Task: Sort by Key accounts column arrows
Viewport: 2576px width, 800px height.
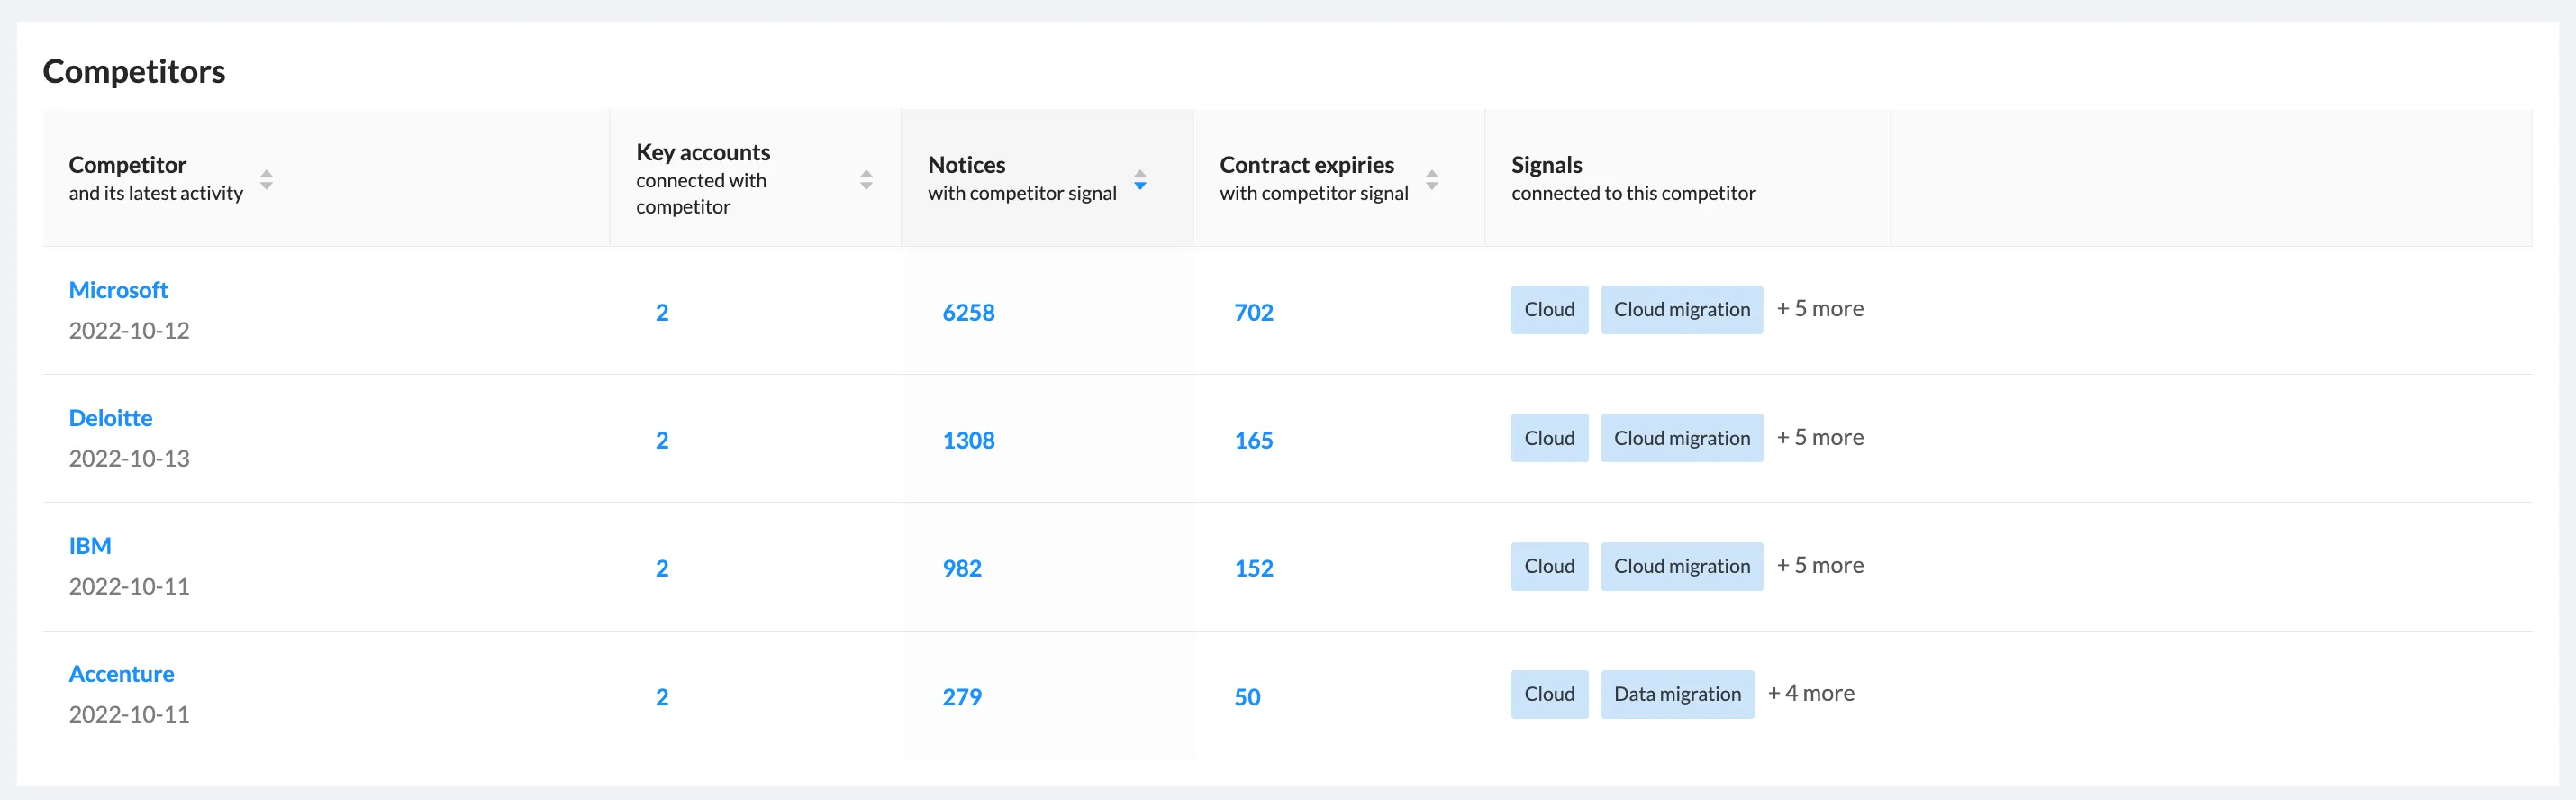Action: pyautogui.click(x=866, y=179)
